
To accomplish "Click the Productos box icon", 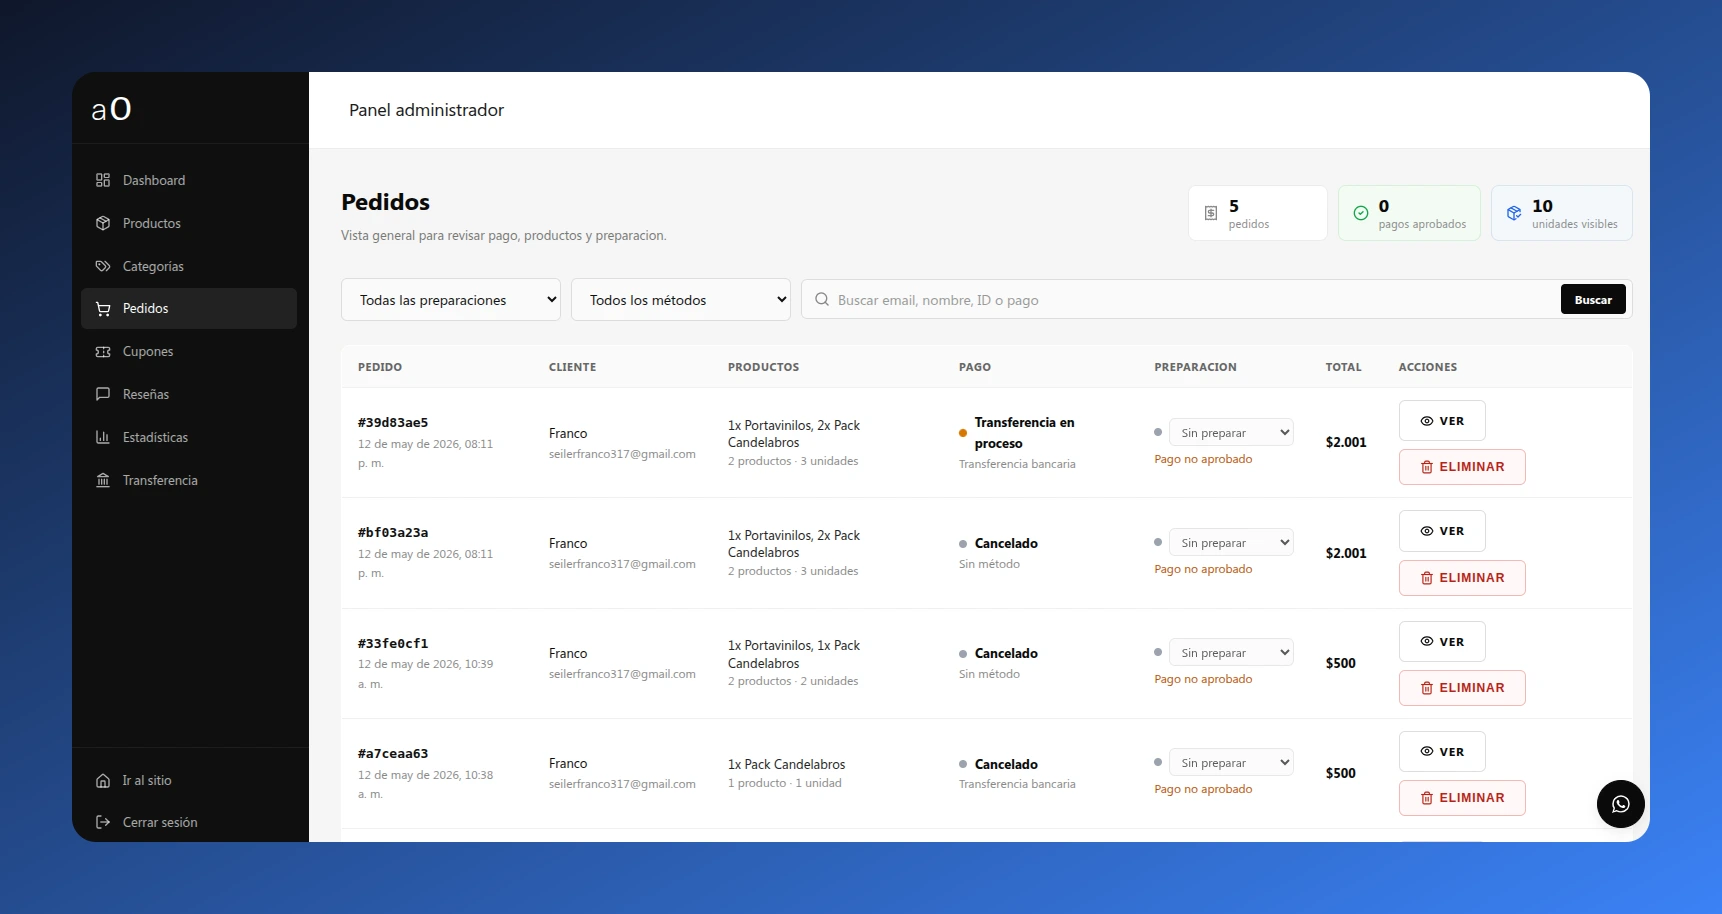I will [103, 223].
